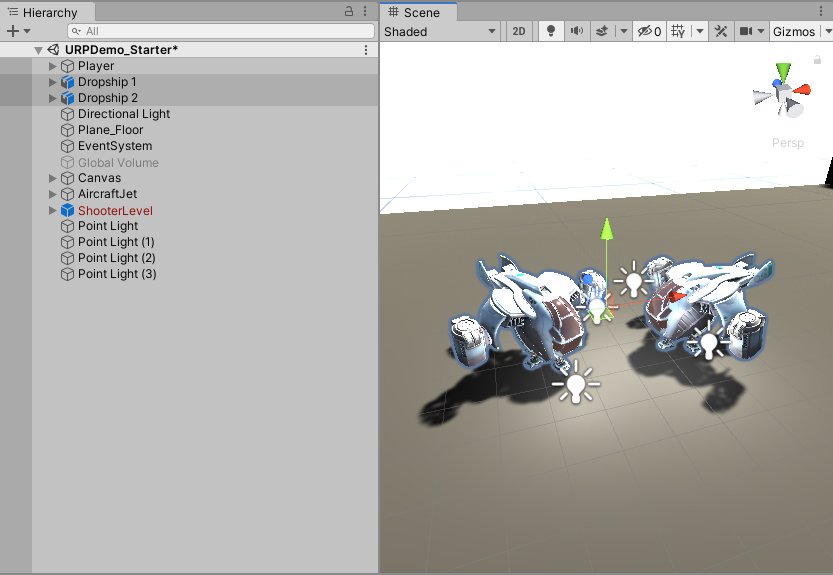Expand the ShooterLevel prefab in hierarchy
Image resolution: width=833 pixels, height=575 pixels.
pyautogui.click(x=54, y=211)
